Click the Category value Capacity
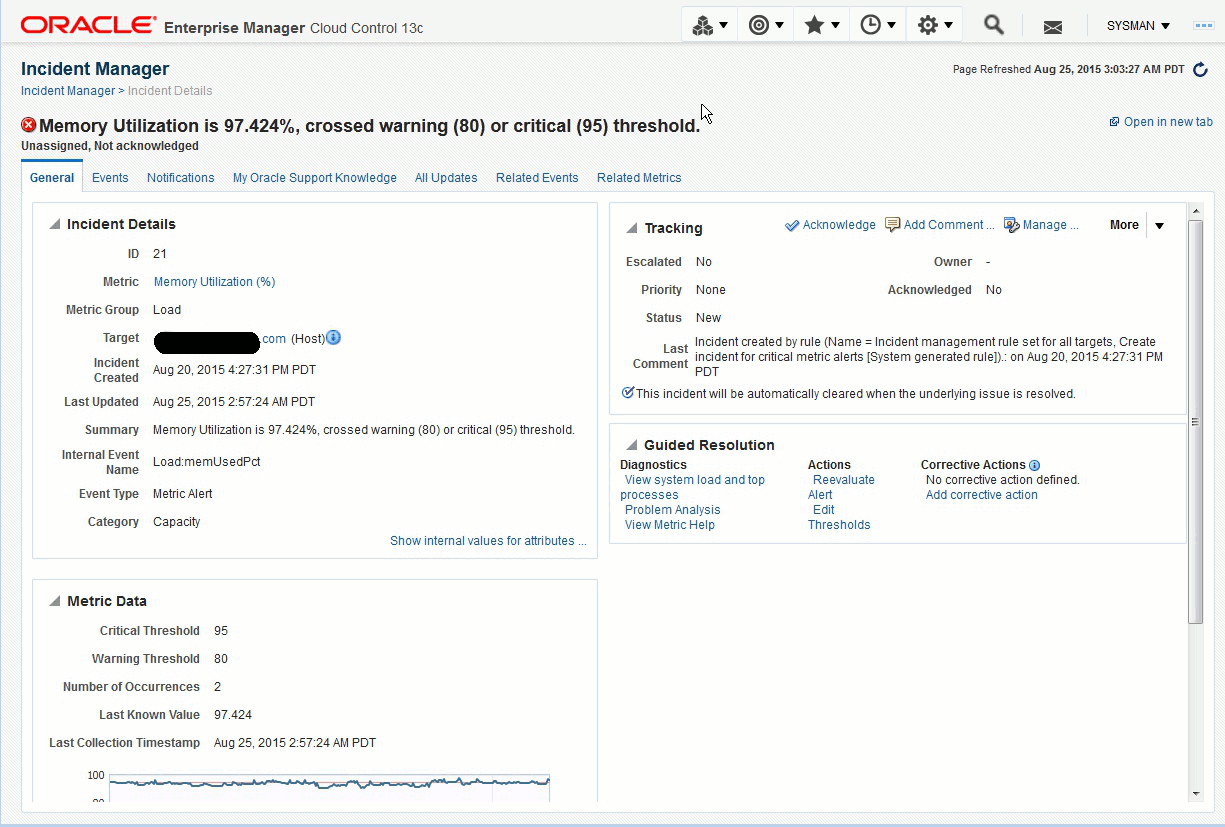 click(x=177, y=522)
